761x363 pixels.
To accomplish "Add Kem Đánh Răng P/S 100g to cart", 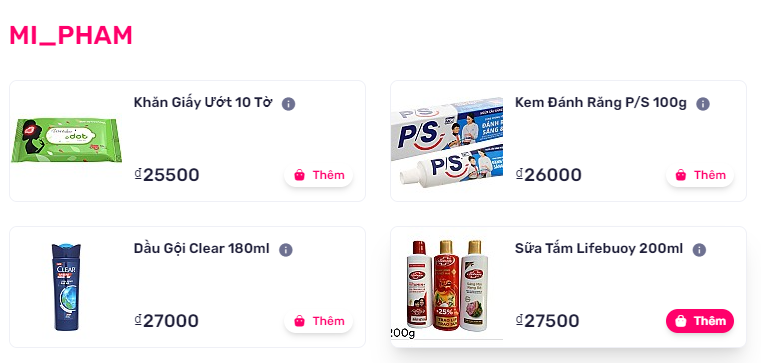I will tap(700, 175).
